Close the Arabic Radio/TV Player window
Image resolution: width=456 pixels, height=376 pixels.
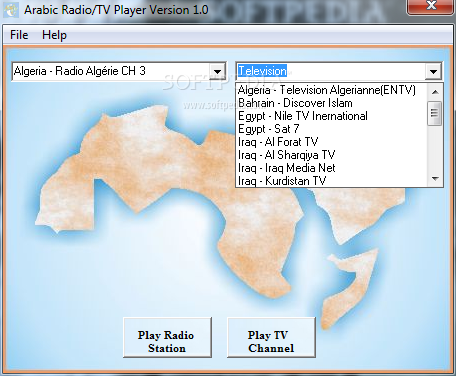(x=431, y=6)
